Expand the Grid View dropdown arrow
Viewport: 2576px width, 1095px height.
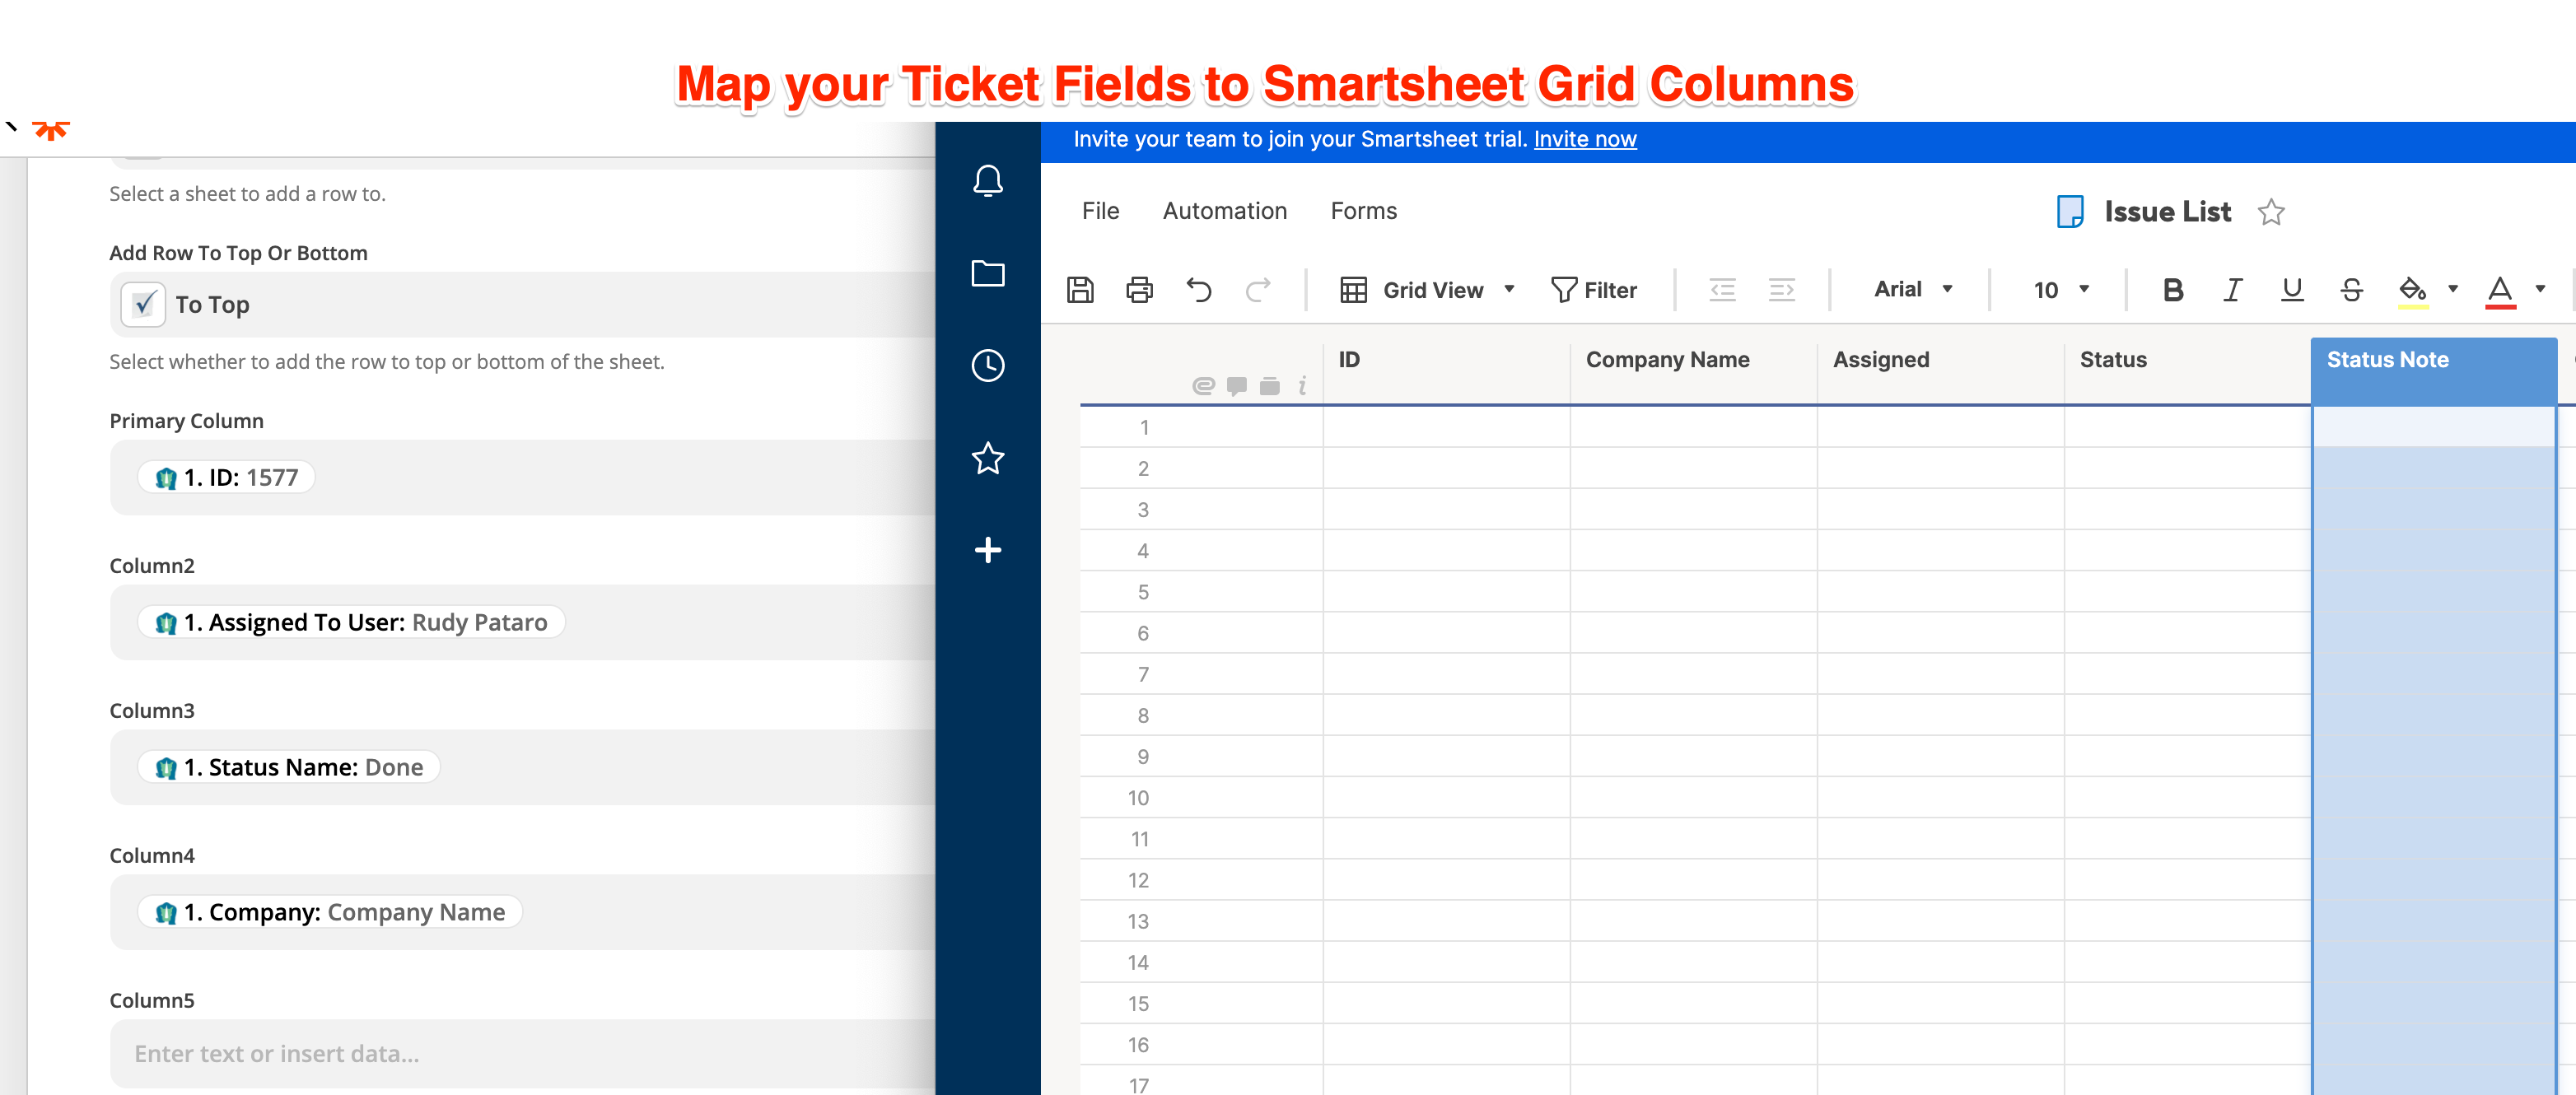click(x=1509, y=289)
